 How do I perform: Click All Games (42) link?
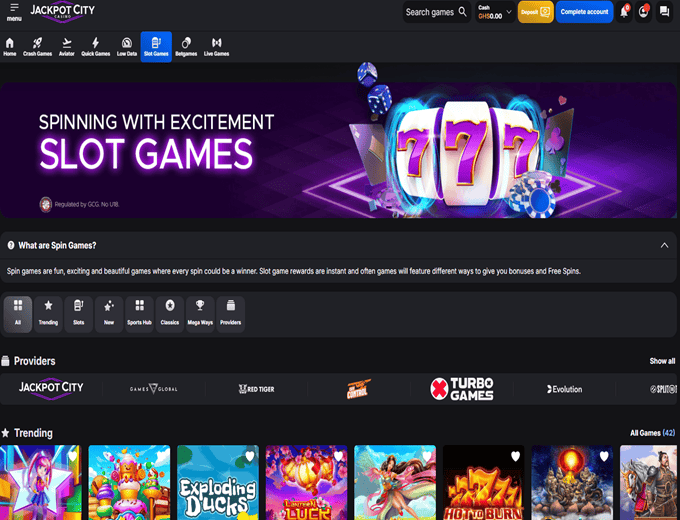pos(652,433)
